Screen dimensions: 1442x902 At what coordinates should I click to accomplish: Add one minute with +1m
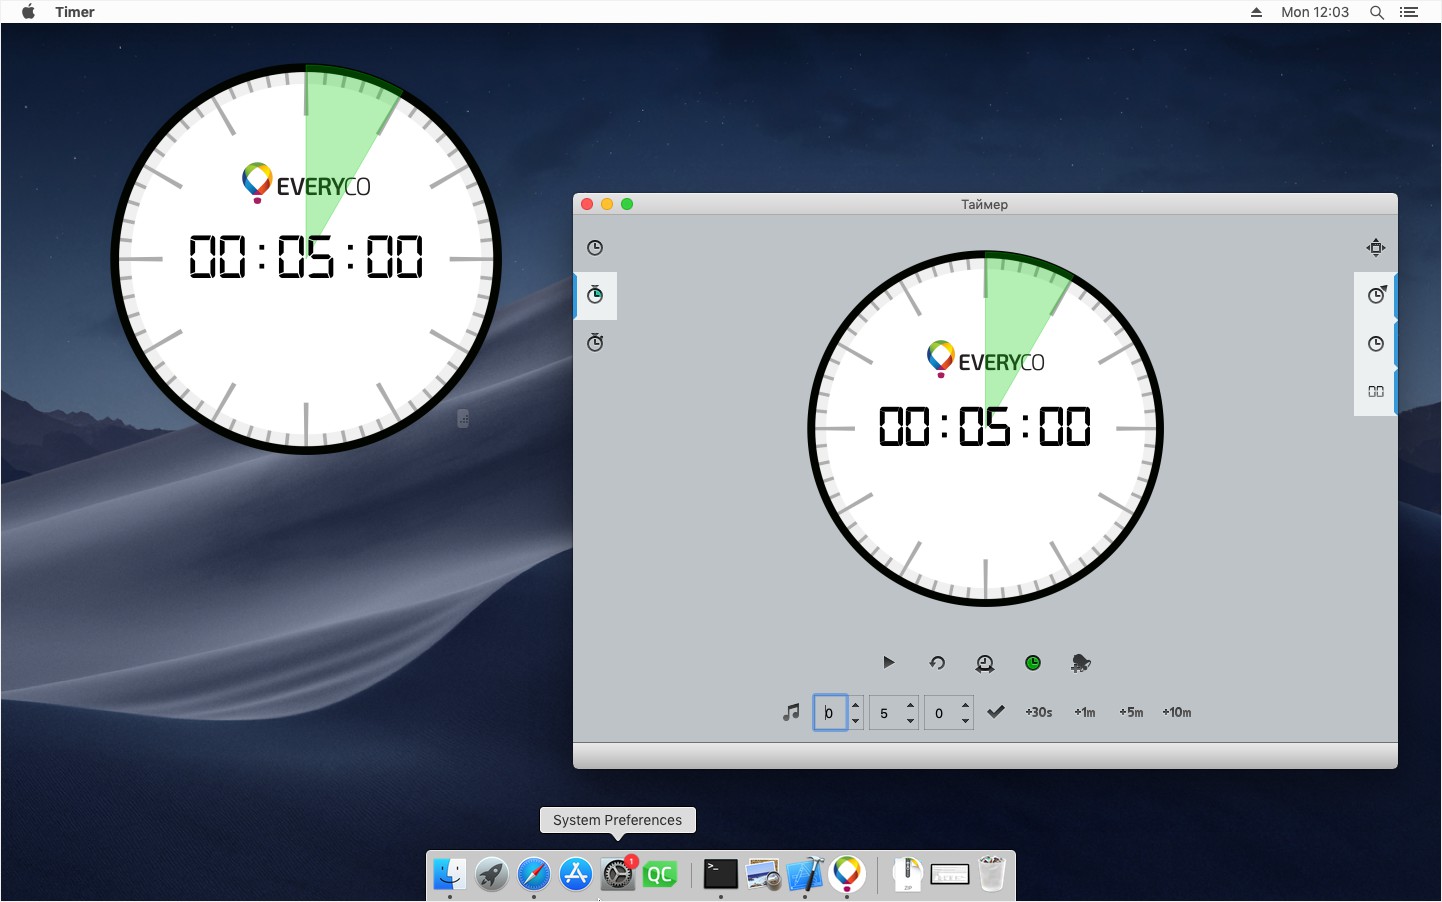coord(1085,712)
